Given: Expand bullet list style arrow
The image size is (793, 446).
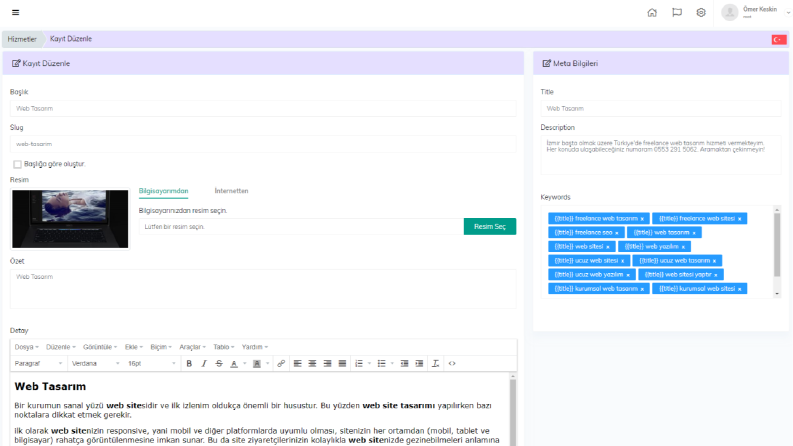Looking at the screenshot, I should tap(392, 364).
